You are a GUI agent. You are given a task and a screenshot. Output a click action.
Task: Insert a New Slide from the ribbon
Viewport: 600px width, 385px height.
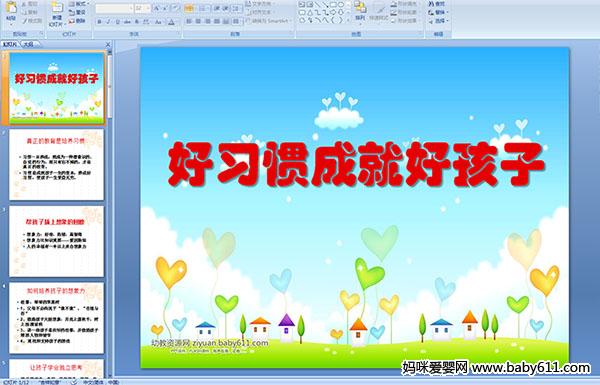click(x=57, y=13)
